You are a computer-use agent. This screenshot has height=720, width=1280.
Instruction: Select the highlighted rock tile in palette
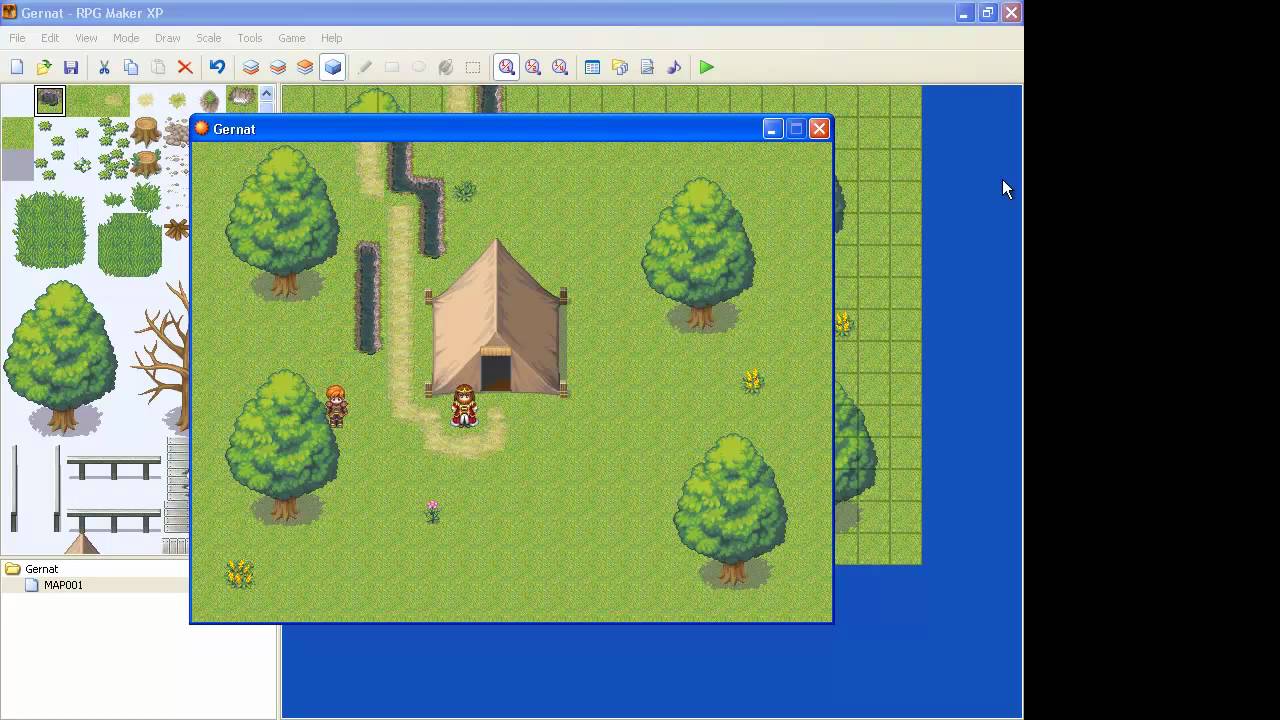click(50, 100)
